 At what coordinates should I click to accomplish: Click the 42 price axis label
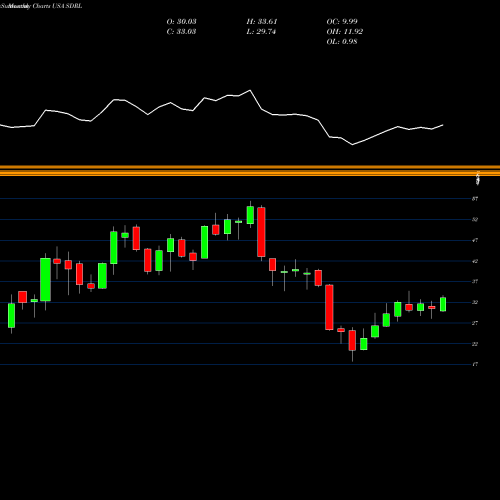(x=475, y=261)
